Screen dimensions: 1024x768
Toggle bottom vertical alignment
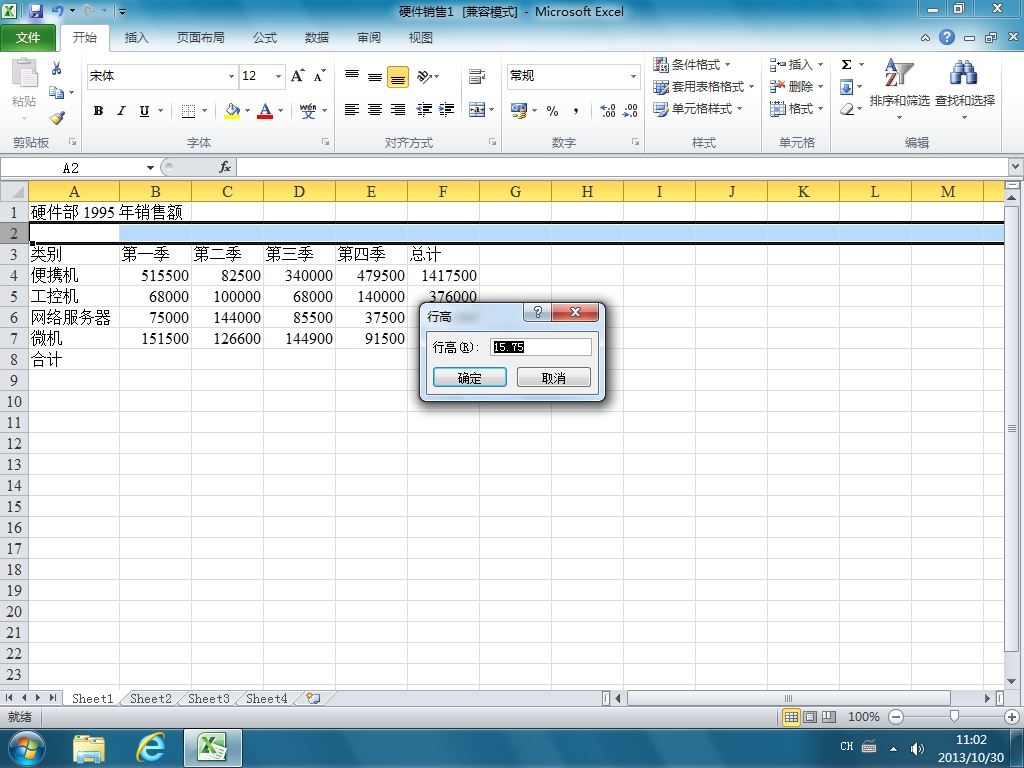click(398, 76)
